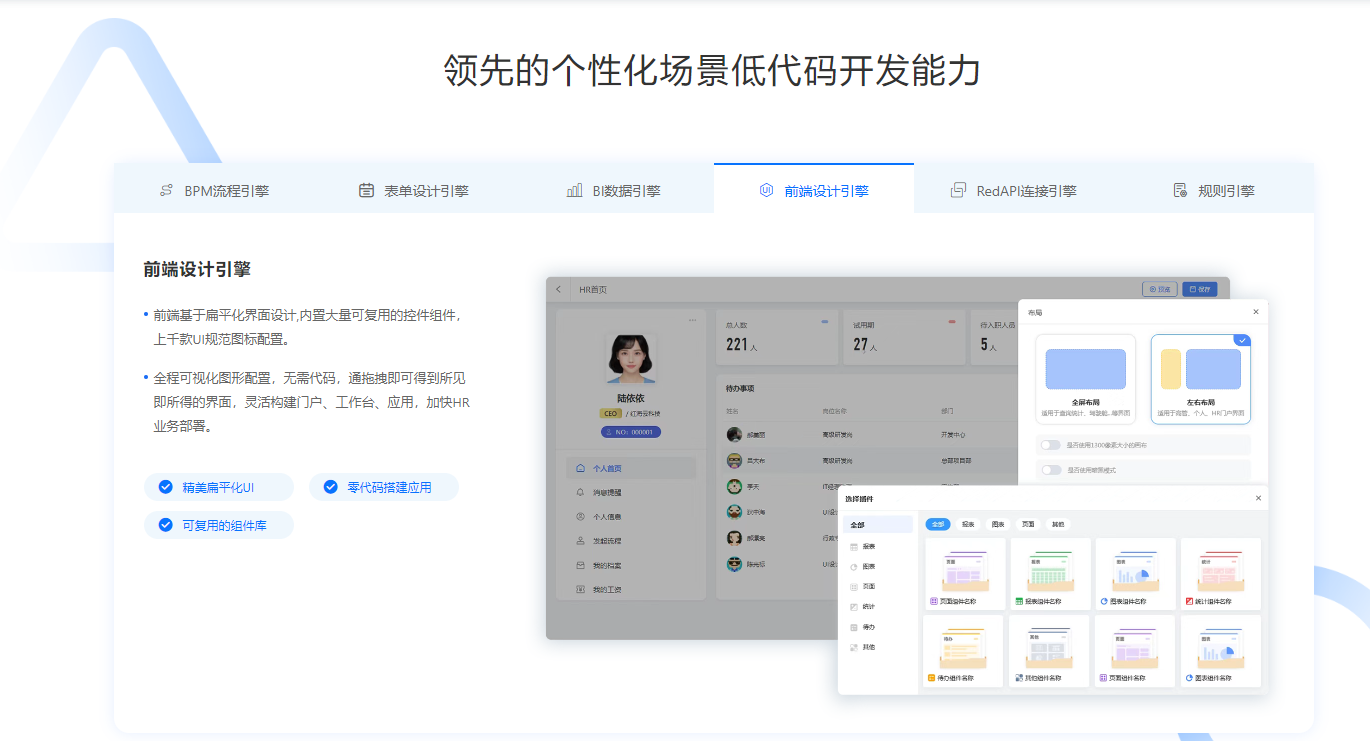The image size is (1370, 741).
Task: Click the back arrow beside HR首页
Action: coord(558,290)
